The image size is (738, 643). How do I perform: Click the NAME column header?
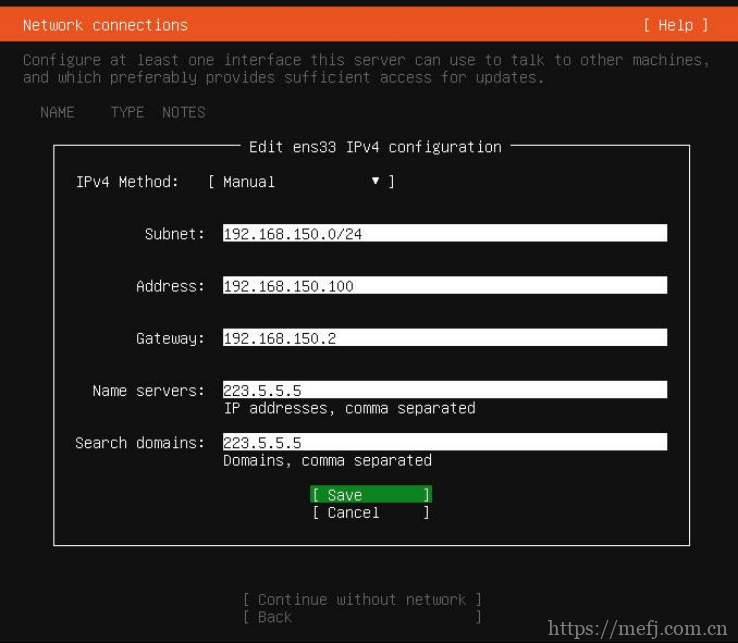57,112
